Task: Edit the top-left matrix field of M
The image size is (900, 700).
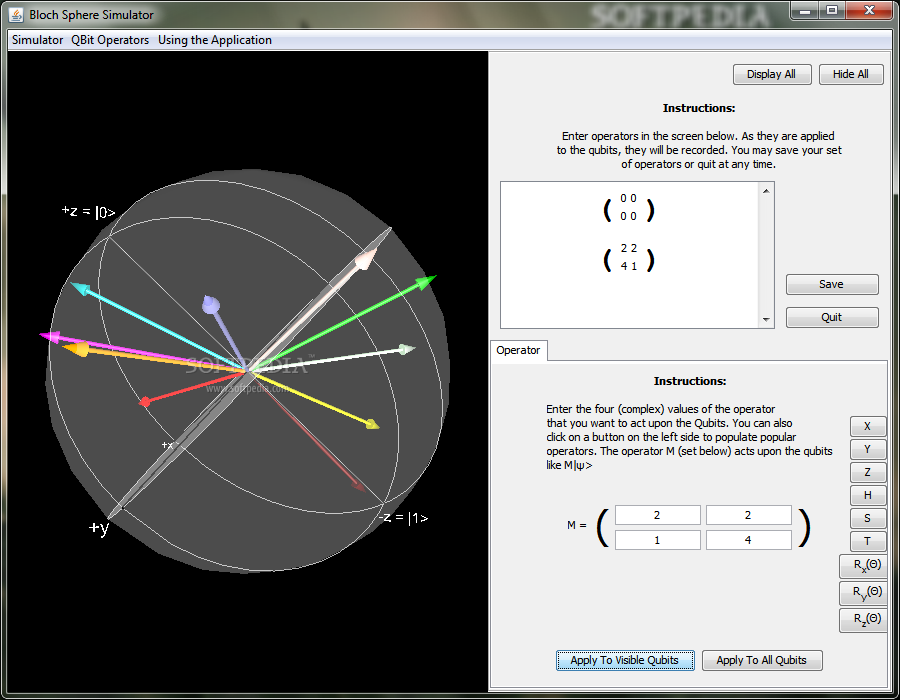Action: pos(657,515)
